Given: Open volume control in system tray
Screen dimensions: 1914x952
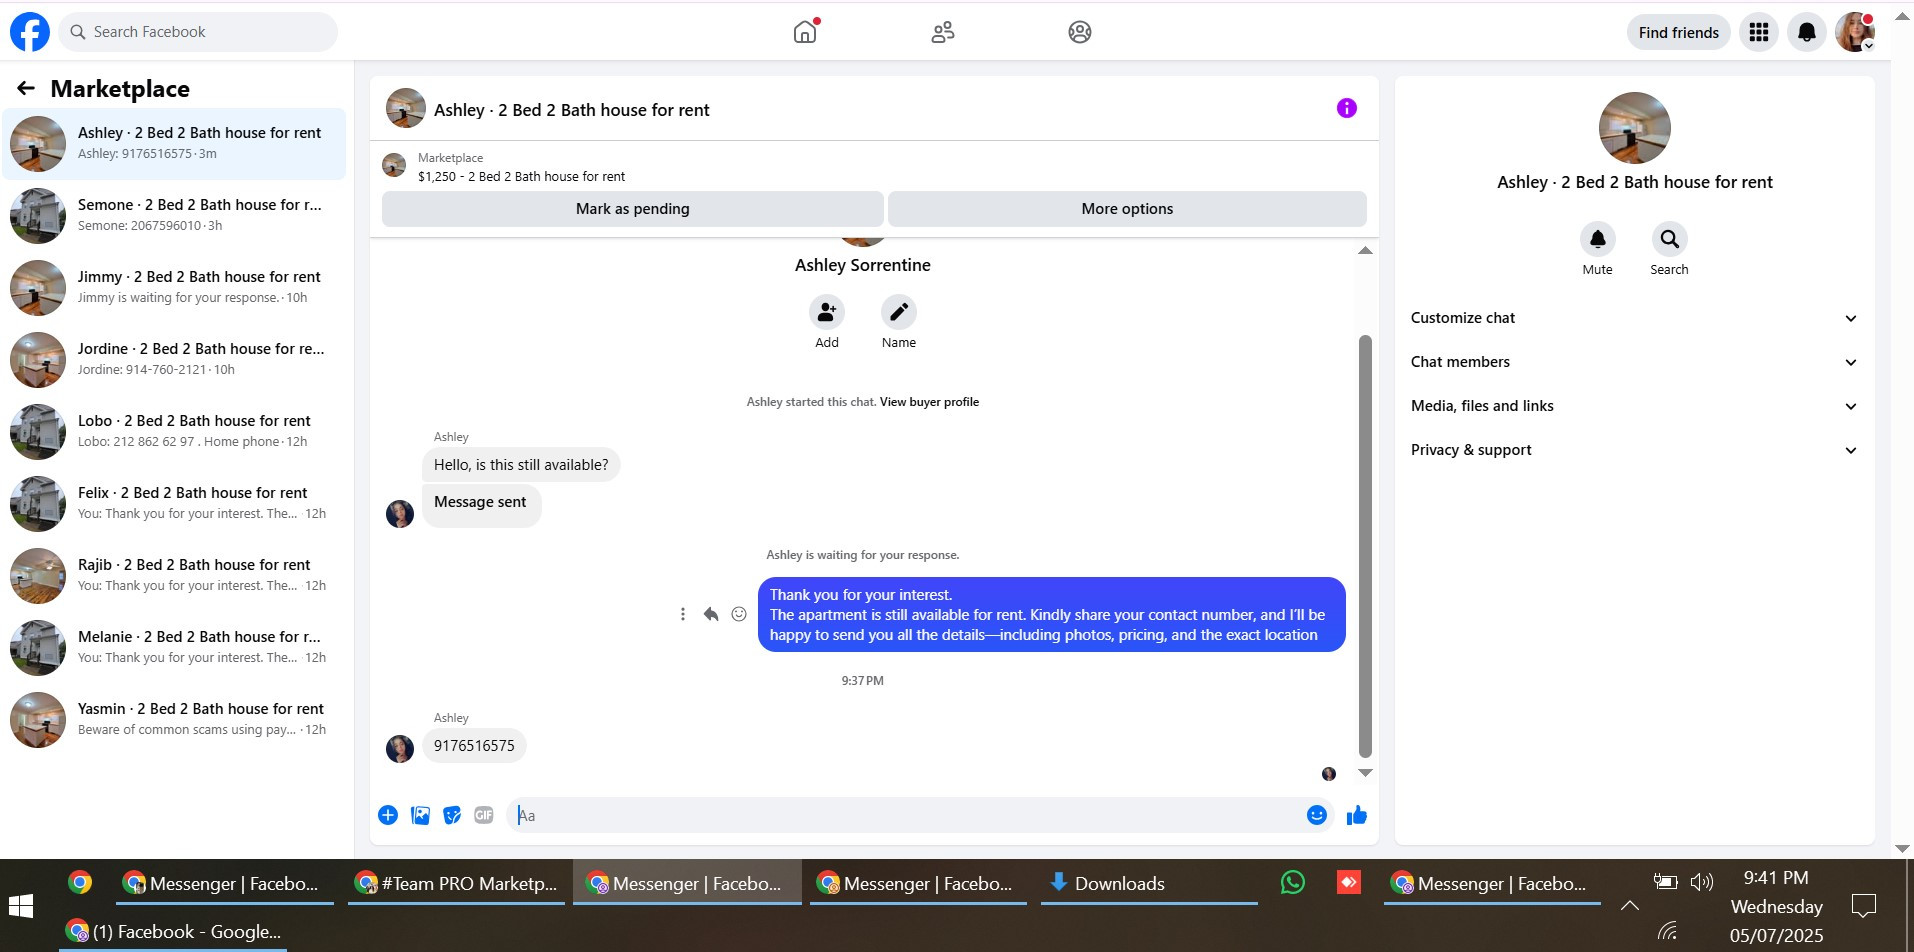Looking at the screenshot, I should pos(1701,881).
